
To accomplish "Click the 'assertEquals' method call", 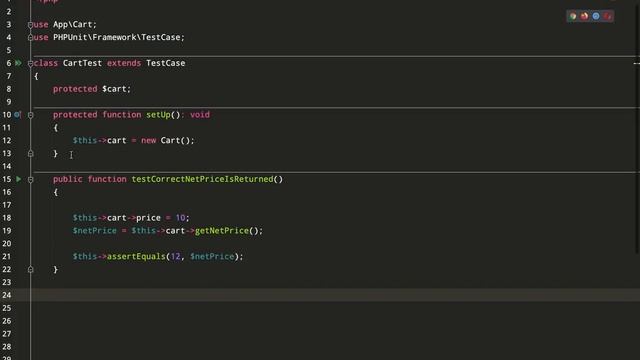I will [x=136, y=256].
